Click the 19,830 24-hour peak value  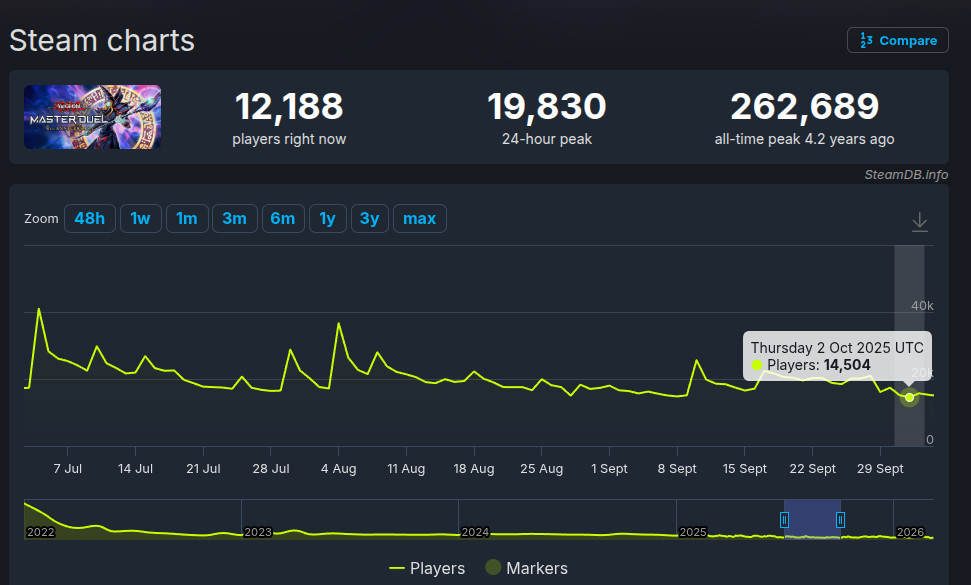point(547,106)
